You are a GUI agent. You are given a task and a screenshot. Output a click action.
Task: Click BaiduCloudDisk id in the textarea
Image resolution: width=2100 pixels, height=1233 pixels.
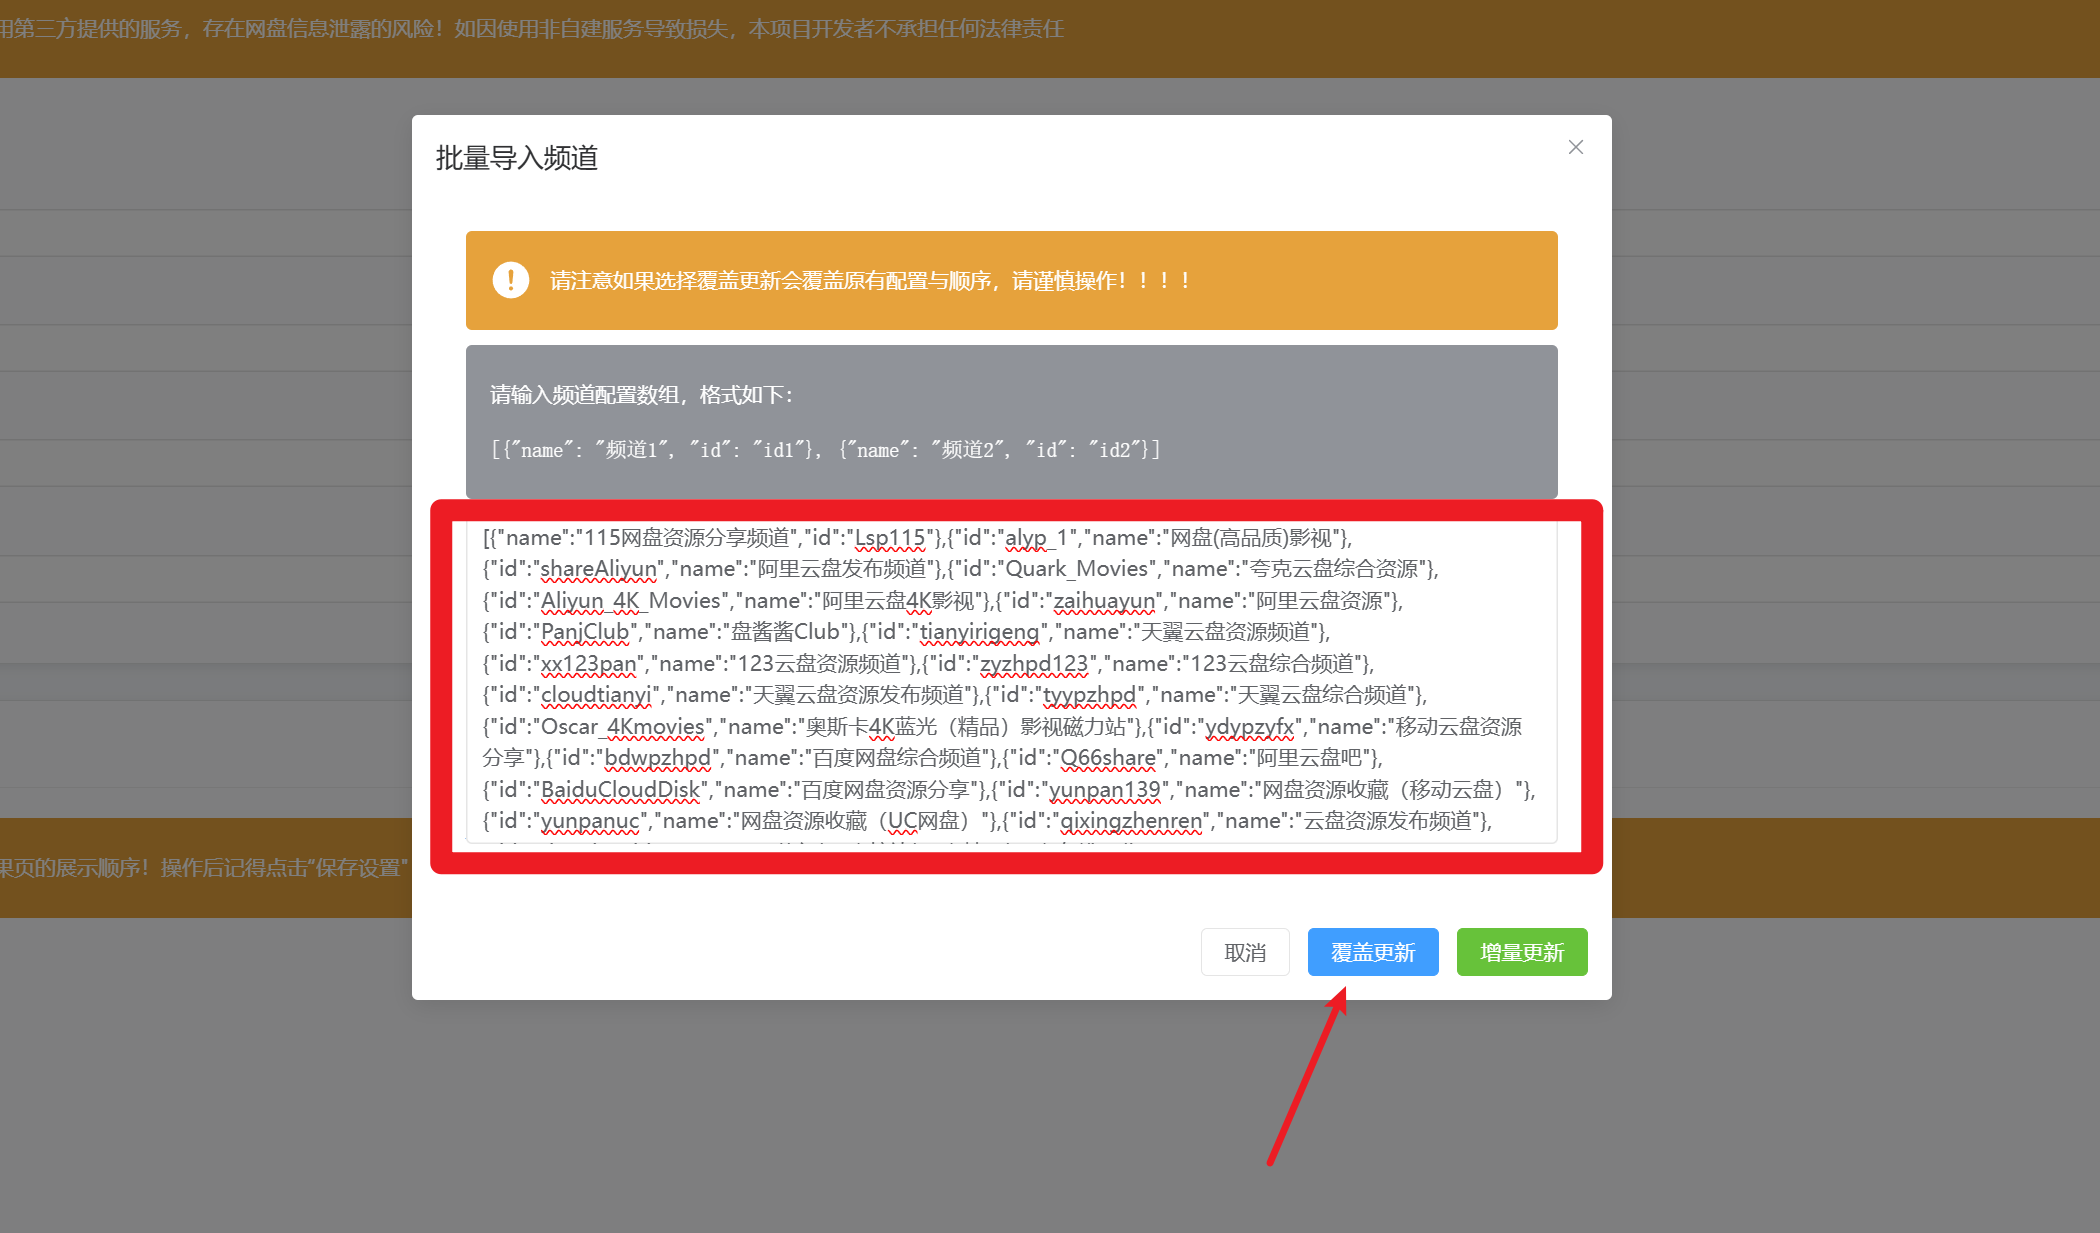(x=620, y=790)
